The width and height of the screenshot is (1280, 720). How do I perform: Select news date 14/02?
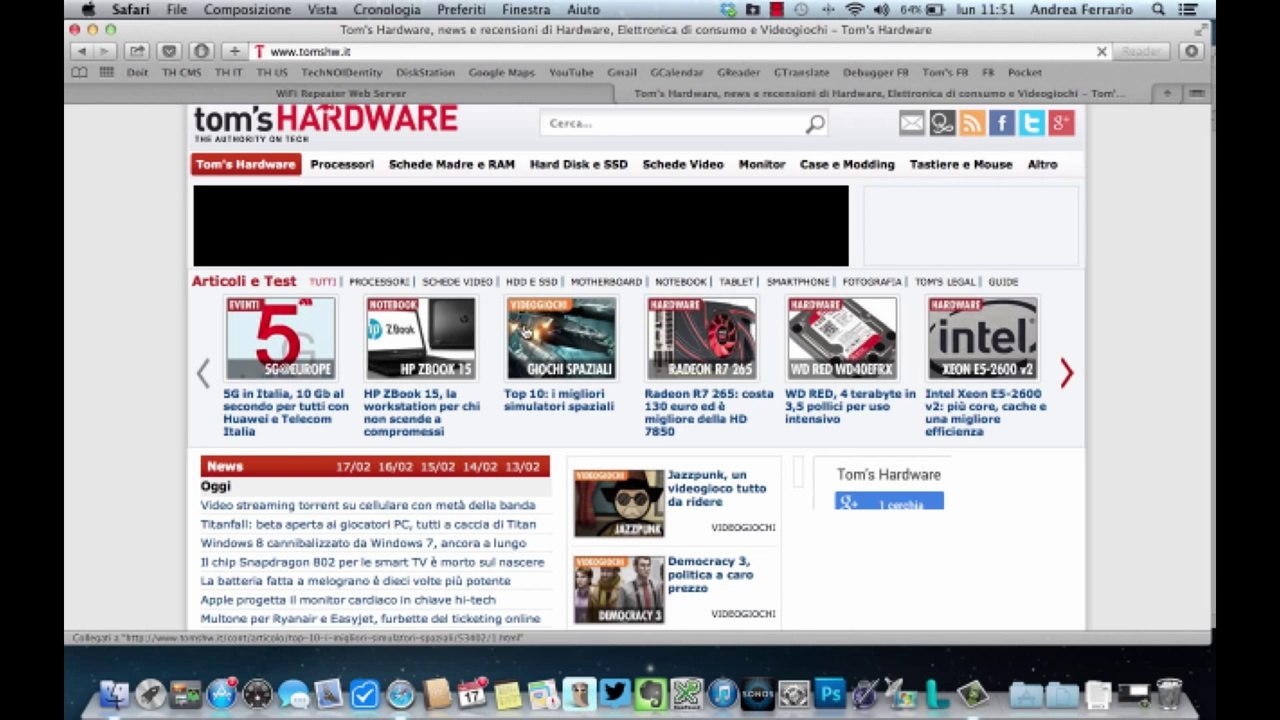click(480, 466)
